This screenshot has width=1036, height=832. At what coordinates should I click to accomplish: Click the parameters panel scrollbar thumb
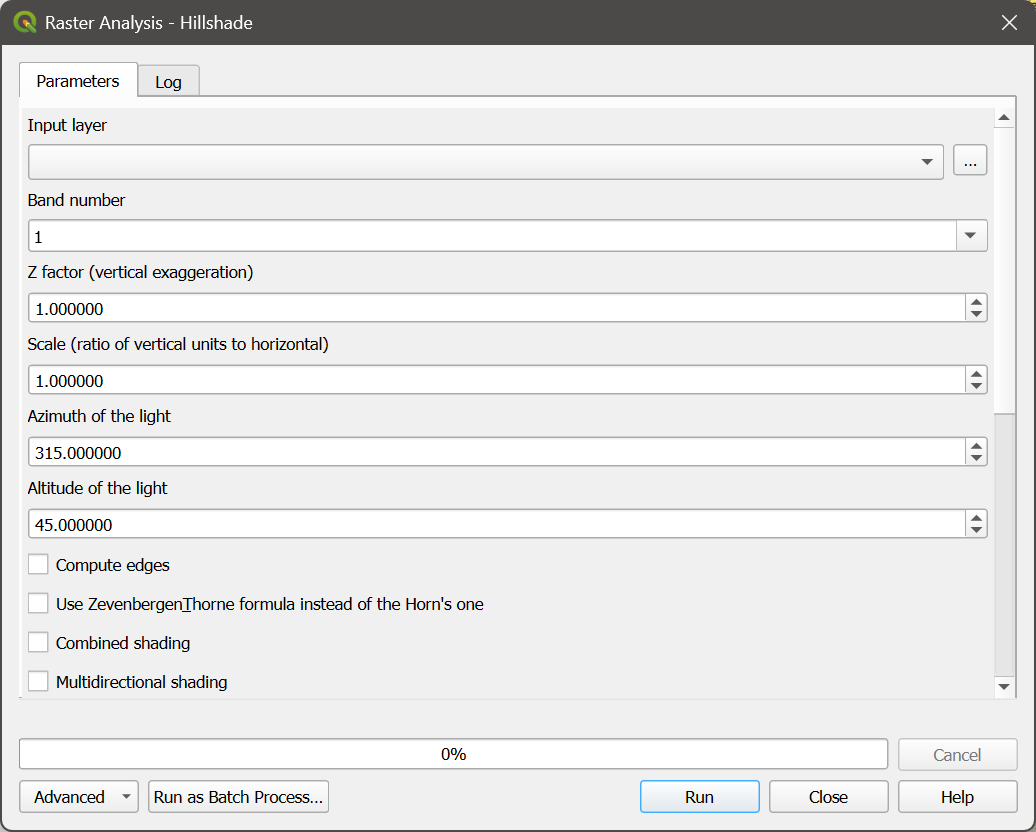coord(1004,271)
